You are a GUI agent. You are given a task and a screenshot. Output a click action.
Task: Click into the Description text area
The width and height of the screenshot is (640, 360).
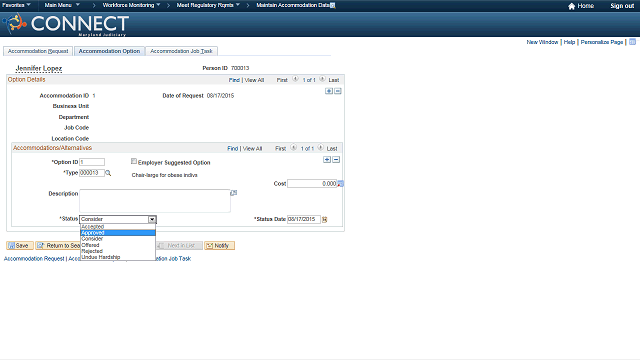point(155,201)
